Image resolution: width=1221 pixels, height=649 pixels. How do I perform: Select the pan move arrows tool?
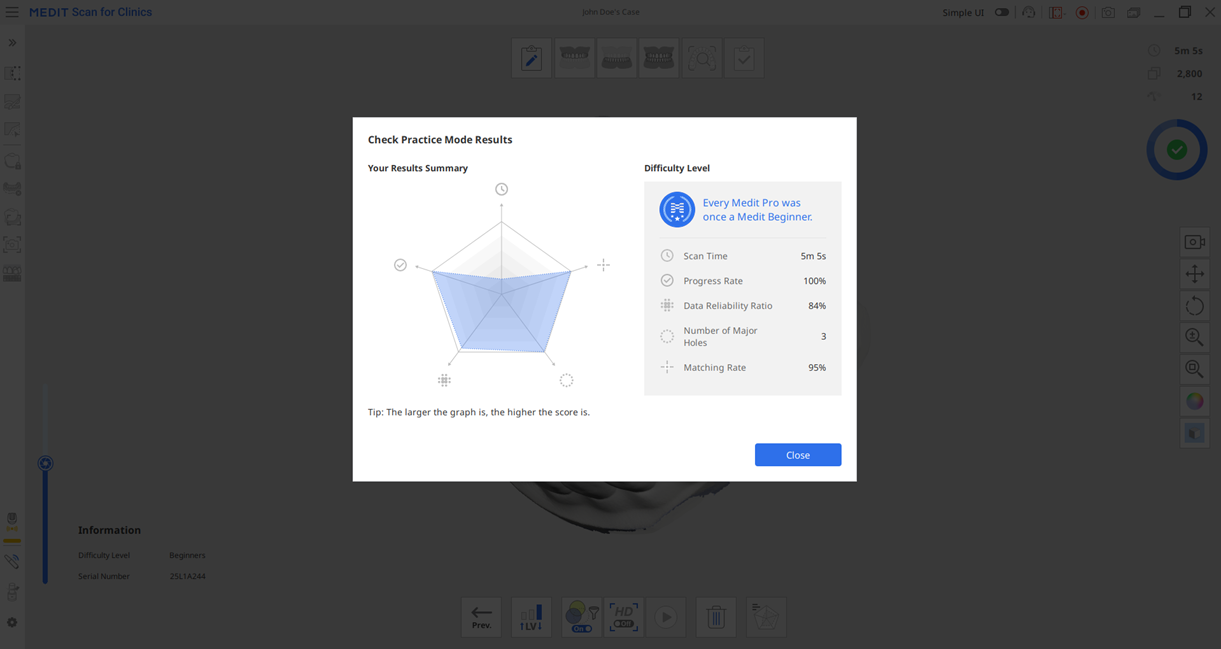coord(1195,274)
